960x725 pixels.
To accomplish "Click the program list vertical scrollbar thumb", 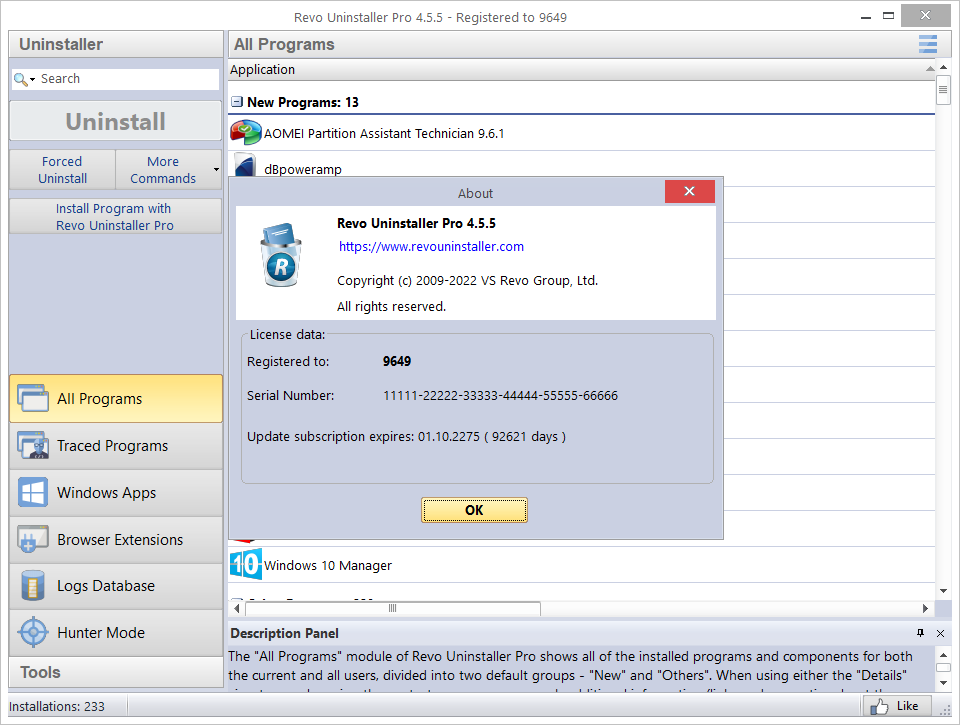I will click(x=943, y=90).
